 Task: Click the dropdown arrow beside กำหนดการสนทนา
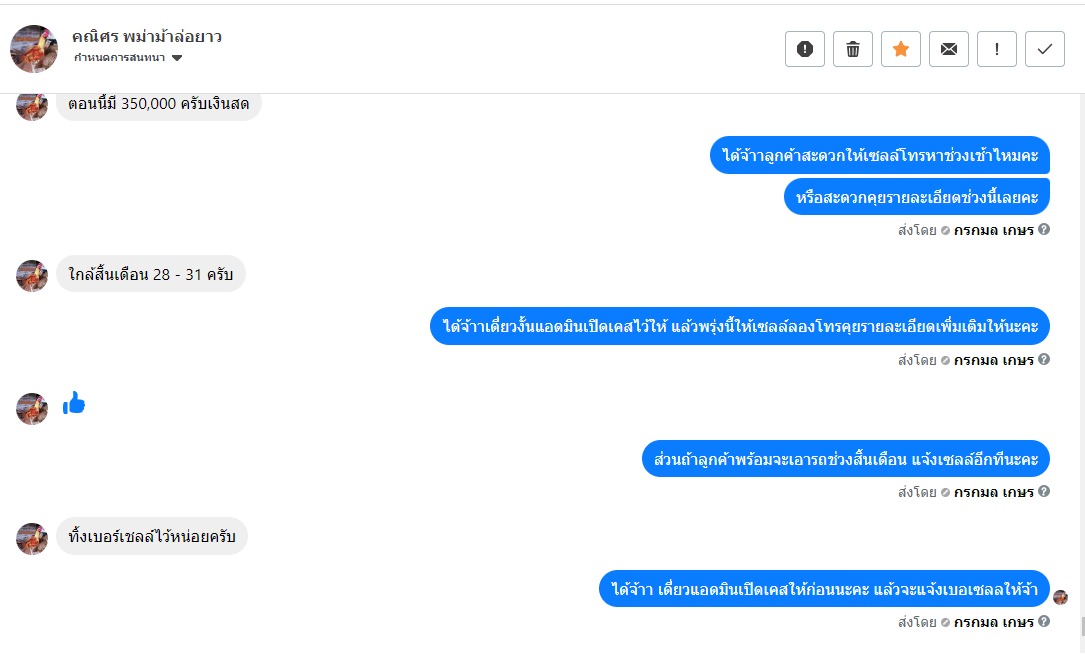tap(177, 58)
